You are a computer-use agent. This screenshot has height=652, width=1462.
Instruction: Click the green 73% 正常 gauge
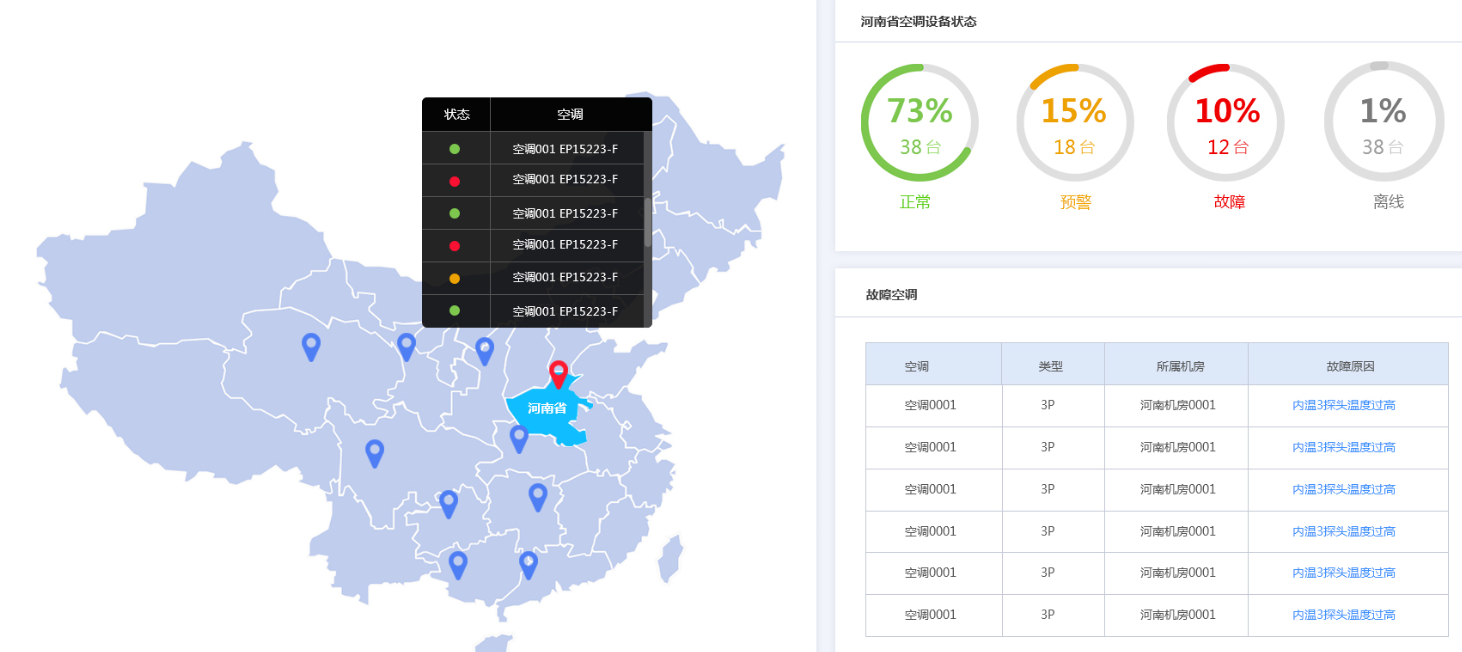click(x=919, y=122)
